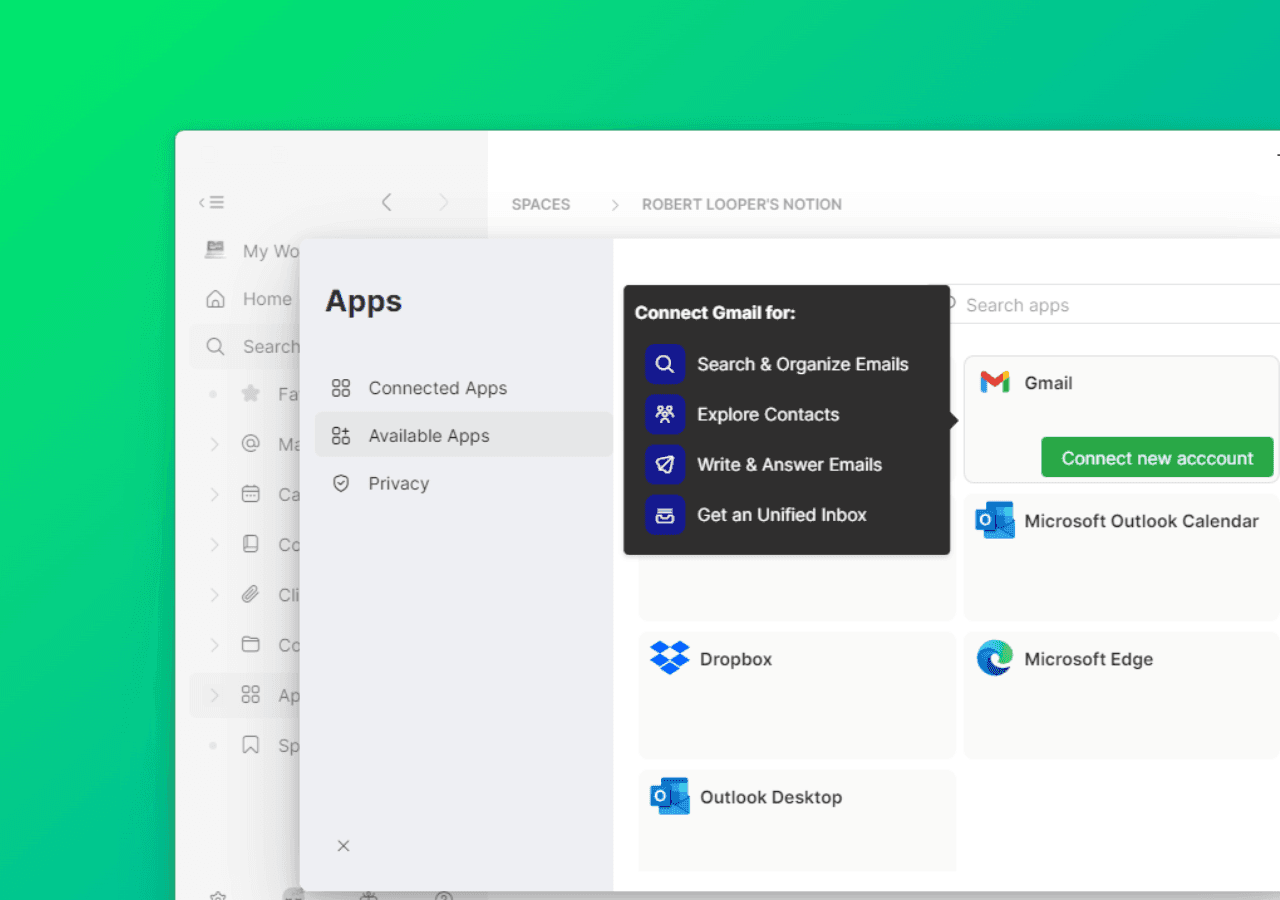Click the Apps grid icon in background sidebar
This screenshot has height=900, width=1280.
tap(251, 695)
